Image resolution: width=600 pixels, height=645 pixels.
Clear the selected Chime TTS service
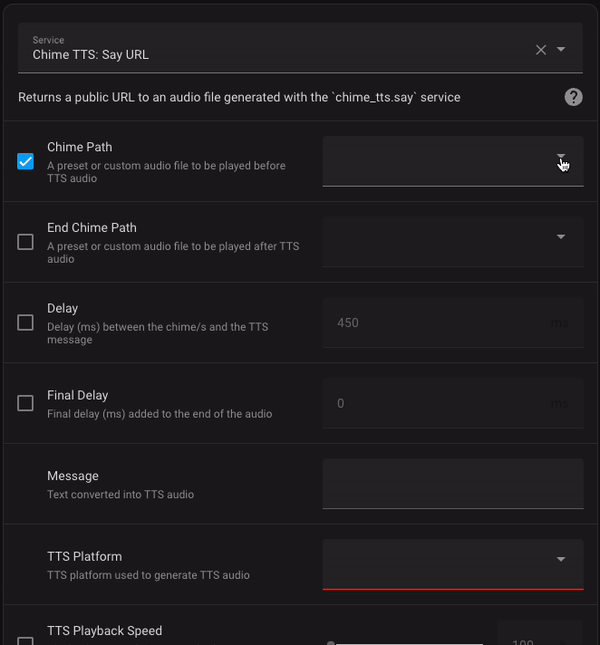[541, 50]
